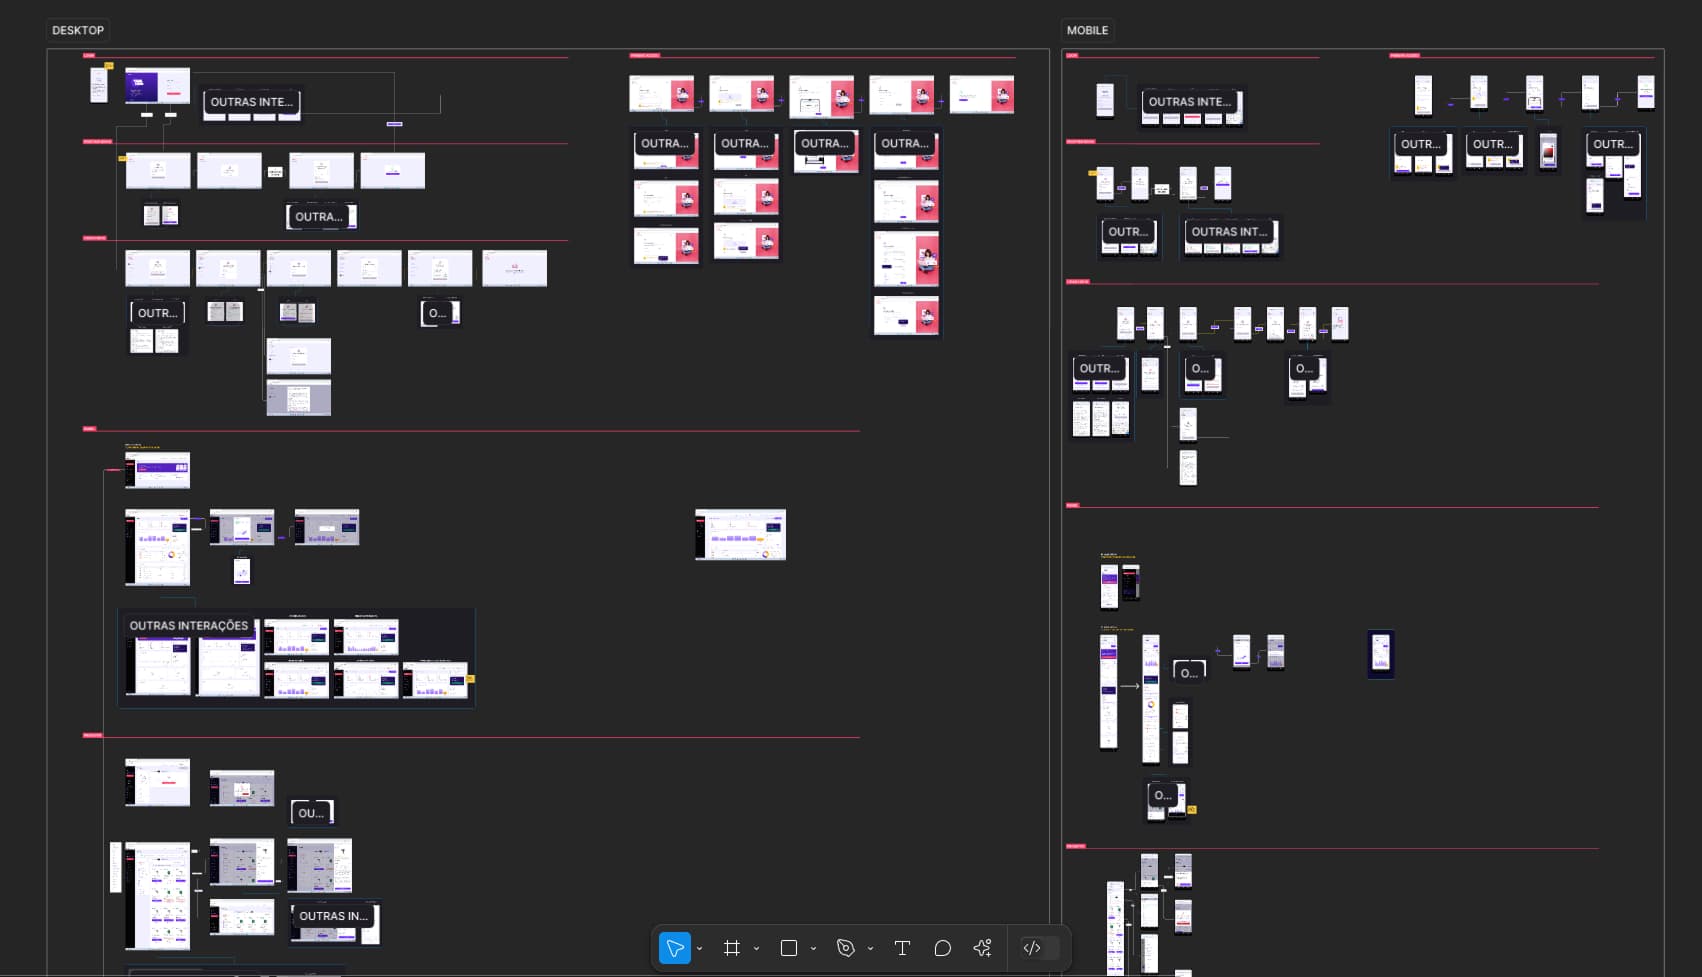
Task: Open the shape tools dropdown chevron
Action: [x=813, y=949]
